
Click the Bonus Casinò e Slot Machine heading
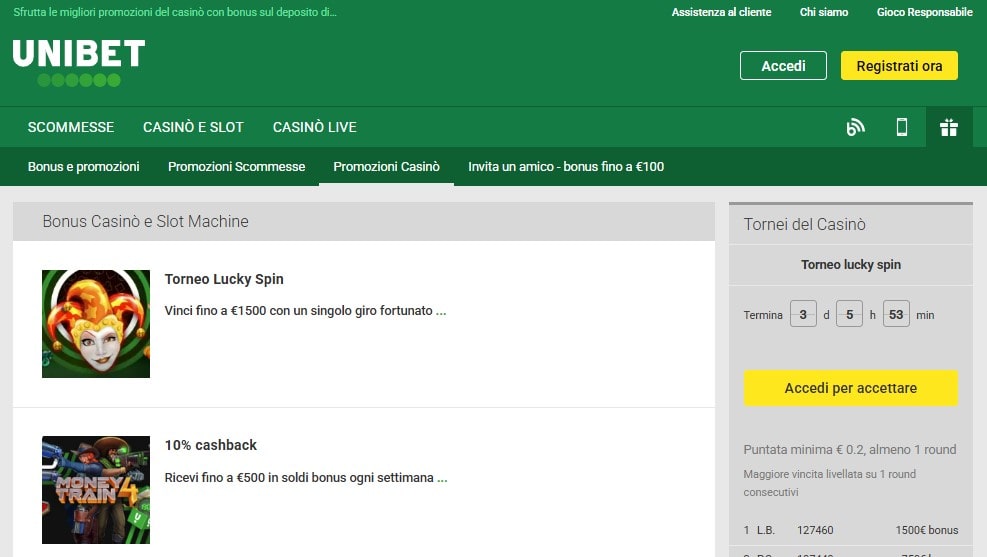point(145,222)
